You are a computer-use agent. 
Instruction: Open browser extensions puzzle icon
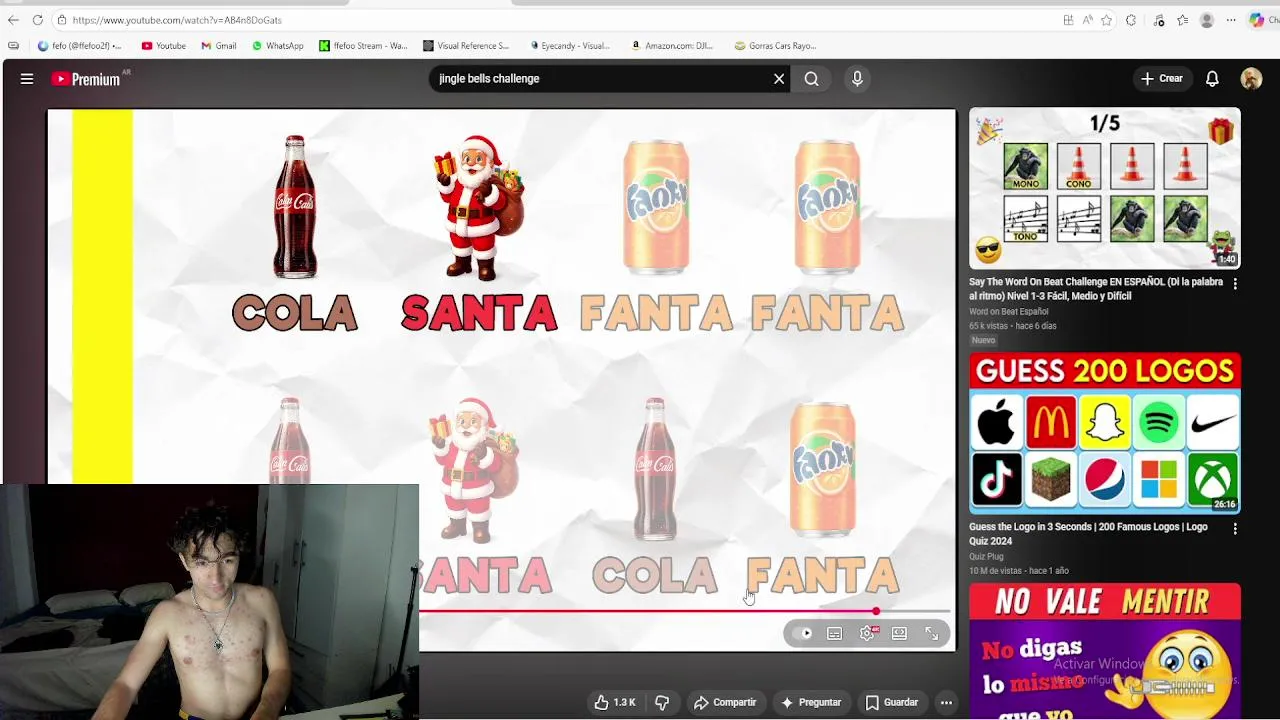[x=1131, y=20]
